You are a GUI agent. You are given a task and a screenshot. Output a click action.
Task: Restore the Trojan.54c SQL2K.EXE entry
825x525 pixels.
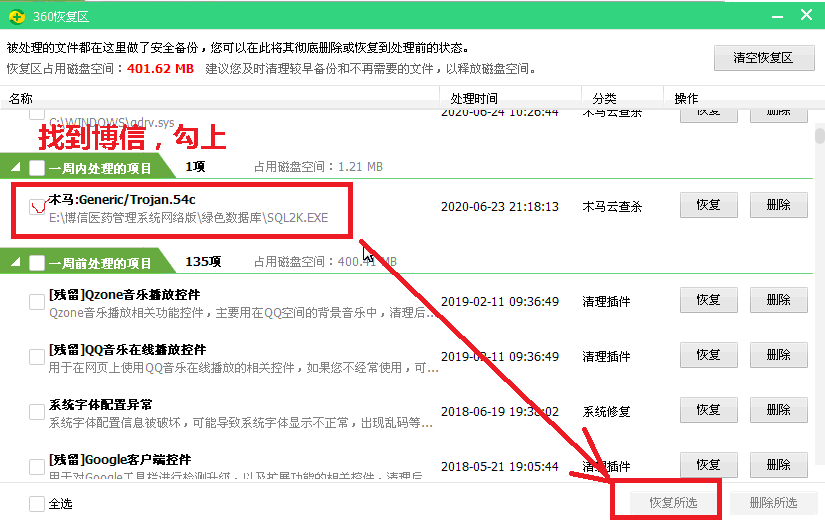(x=709, y=205)
